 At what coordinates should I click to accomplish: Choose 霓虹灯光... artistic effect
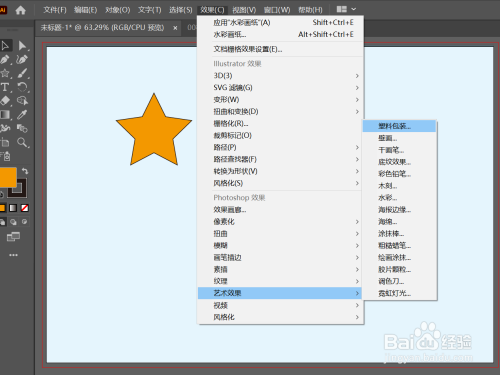(399, 293)
